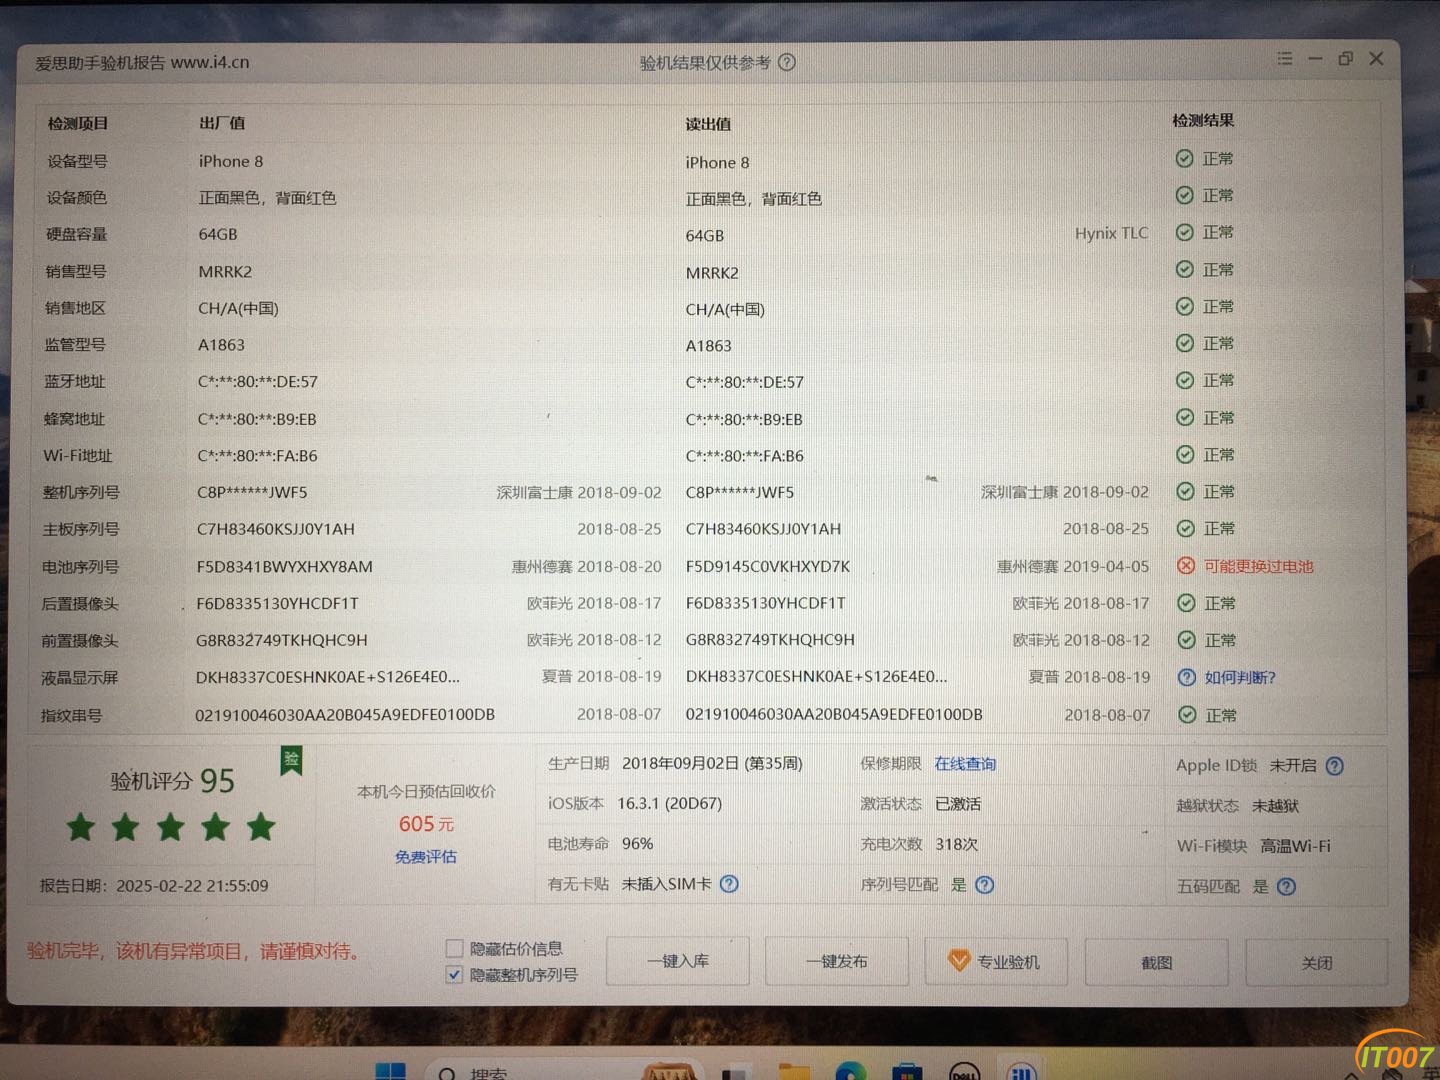1440x1080 pixels.
Task: Toggle the 隐藏整机序列号 checkbox
Action: 454,975
